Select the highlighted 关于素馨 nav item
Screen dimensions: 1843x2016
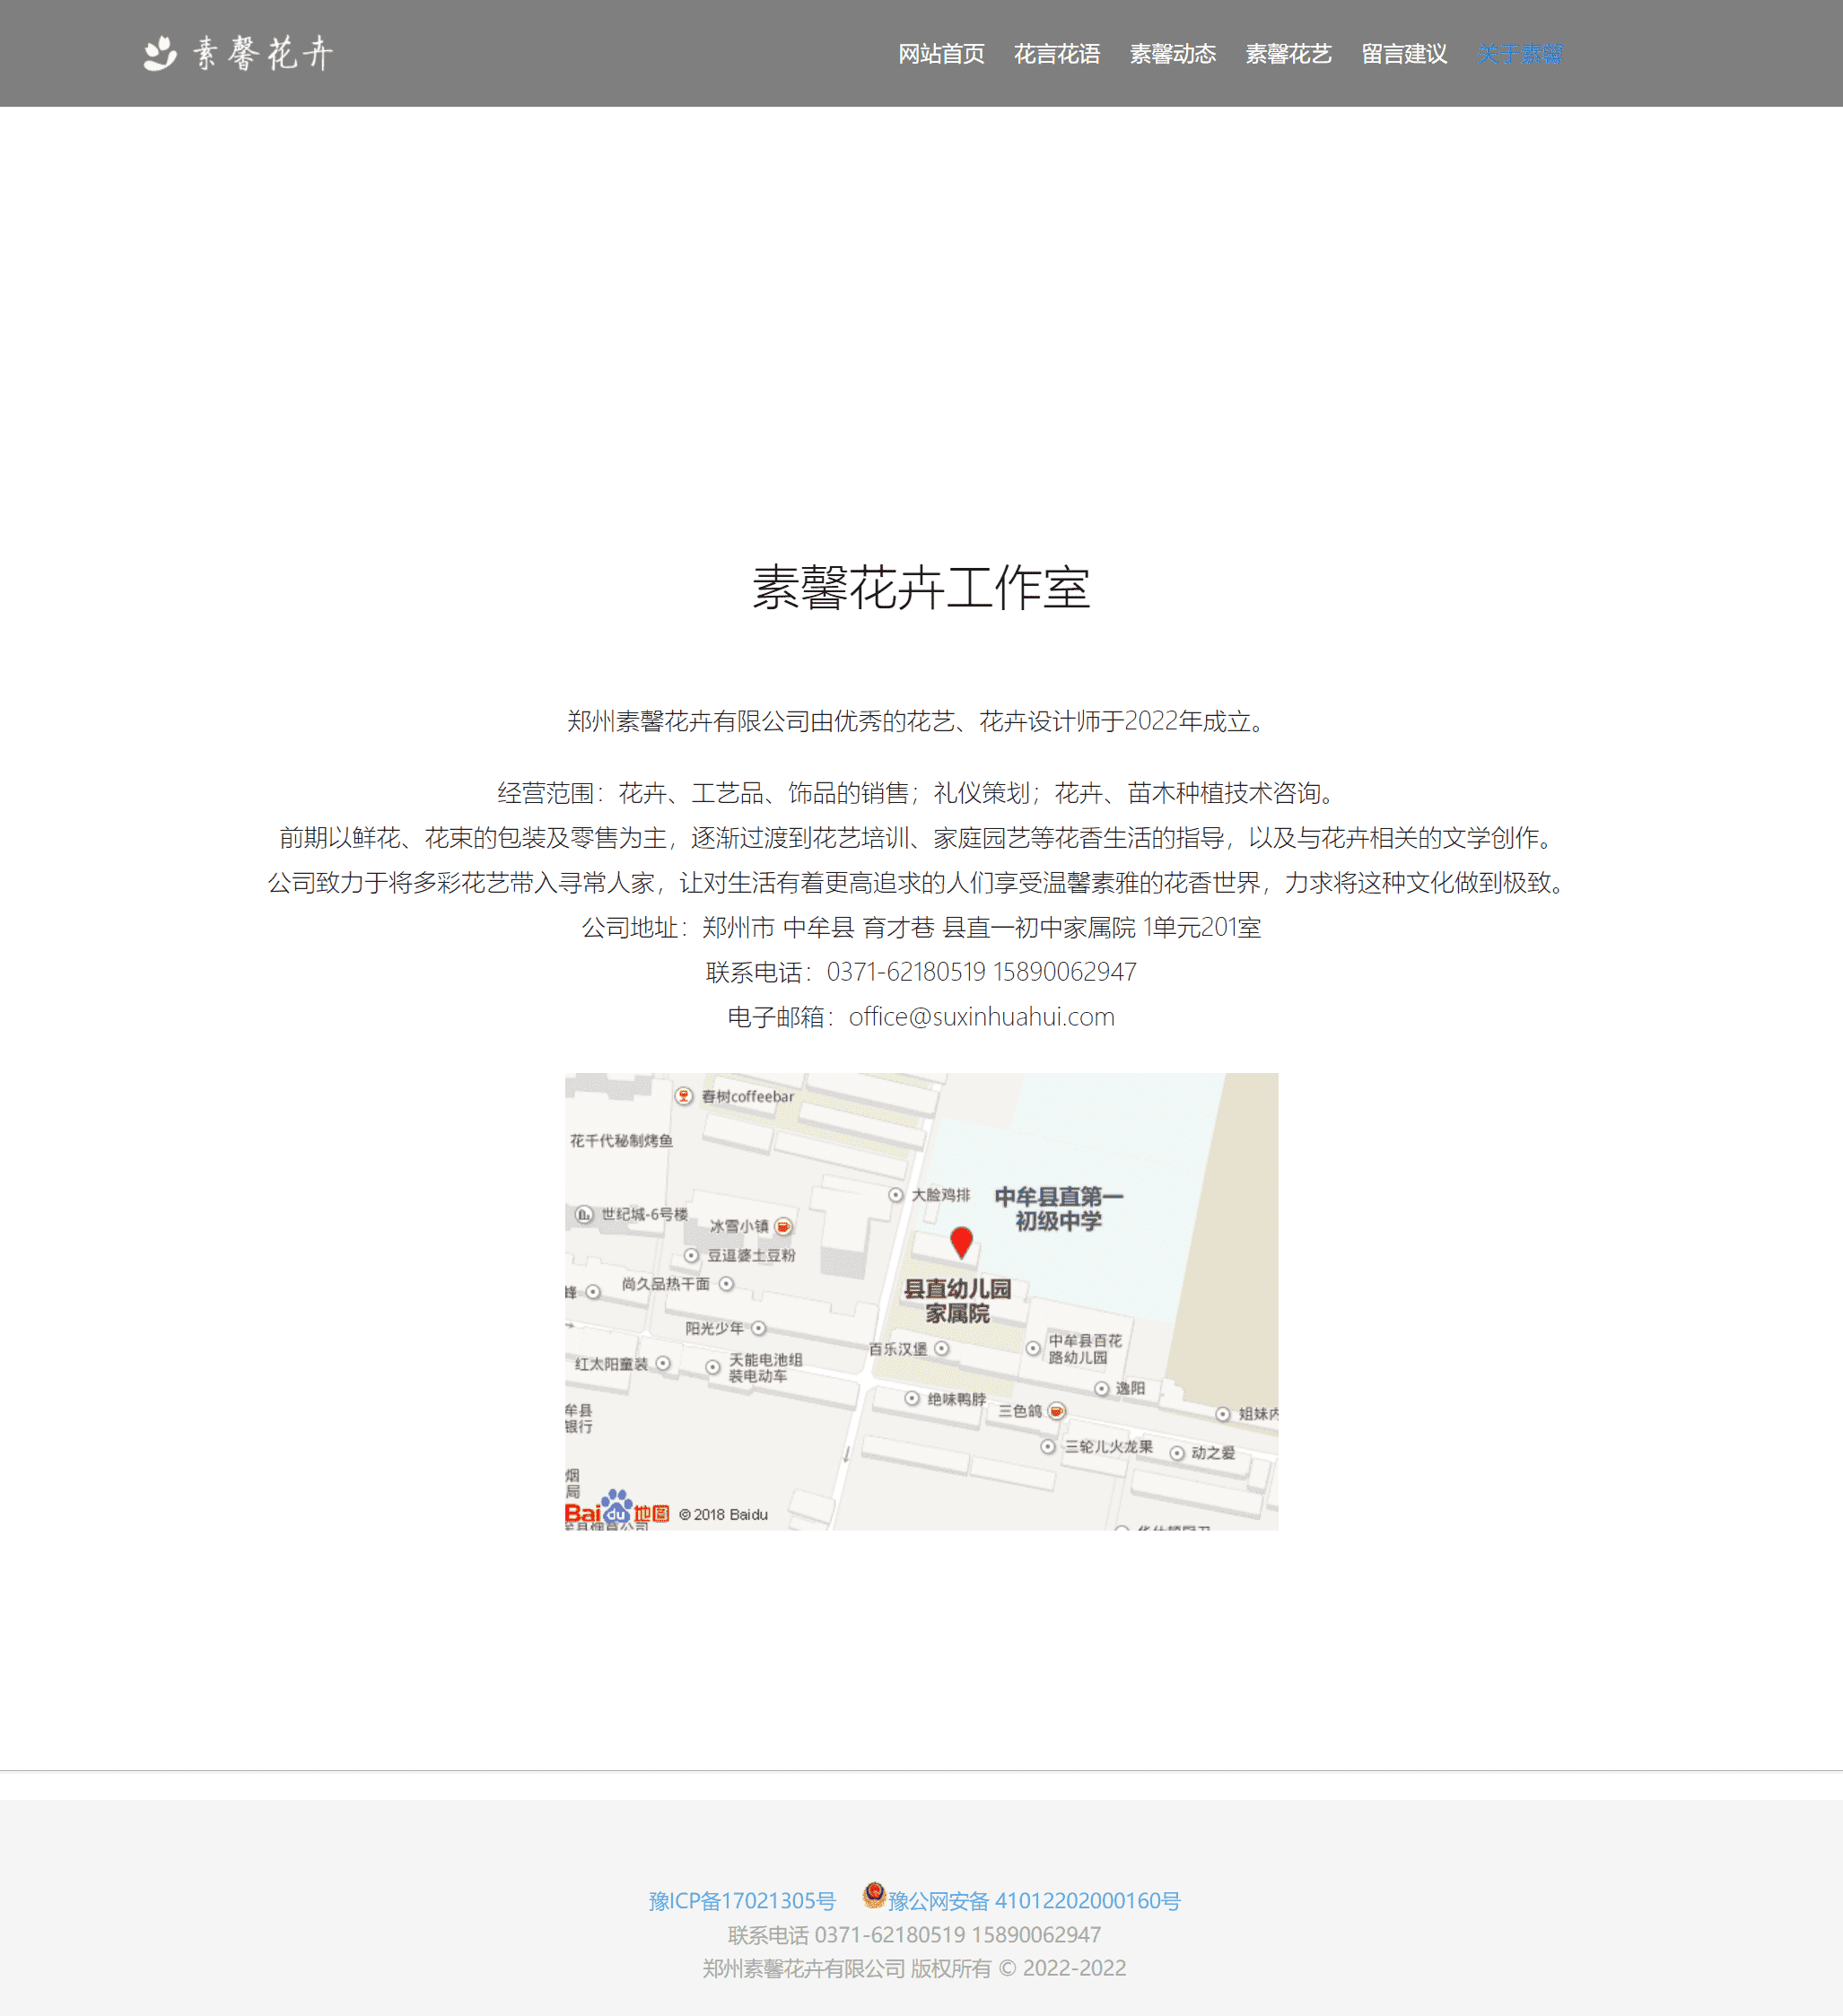[1520, 54]
